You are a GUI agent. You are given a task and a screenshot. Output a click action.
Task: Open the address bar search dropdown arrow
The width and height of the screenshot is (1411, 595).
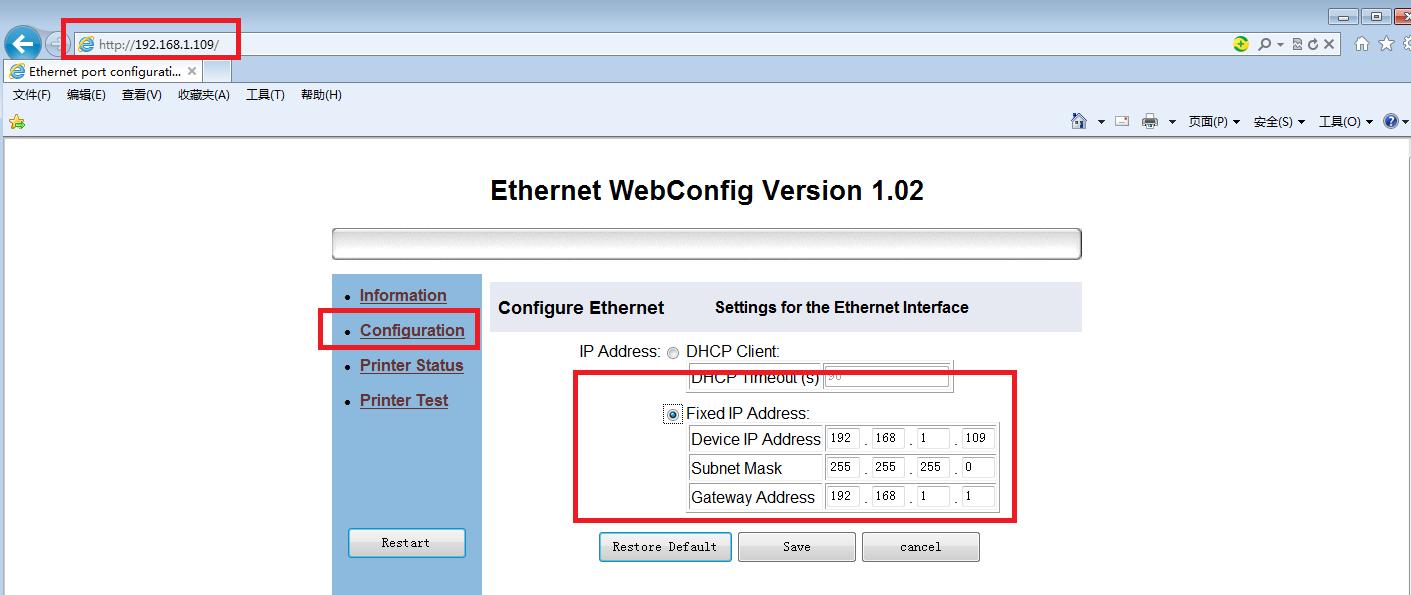point(1280,45)
